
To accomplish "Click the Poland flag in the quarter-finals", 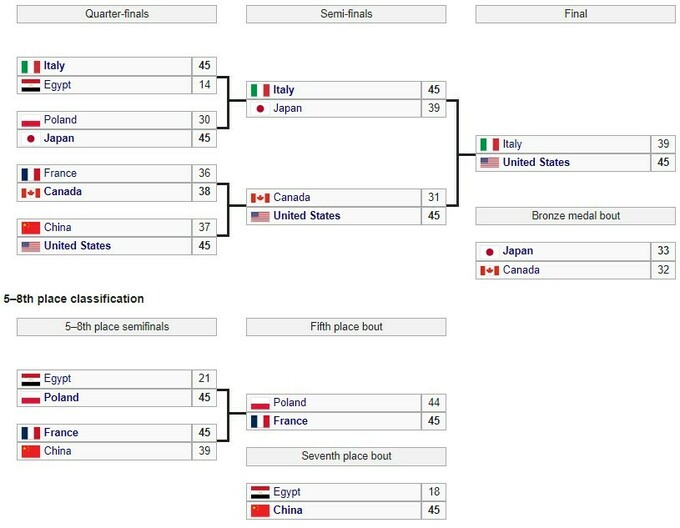I will point(30,120).
